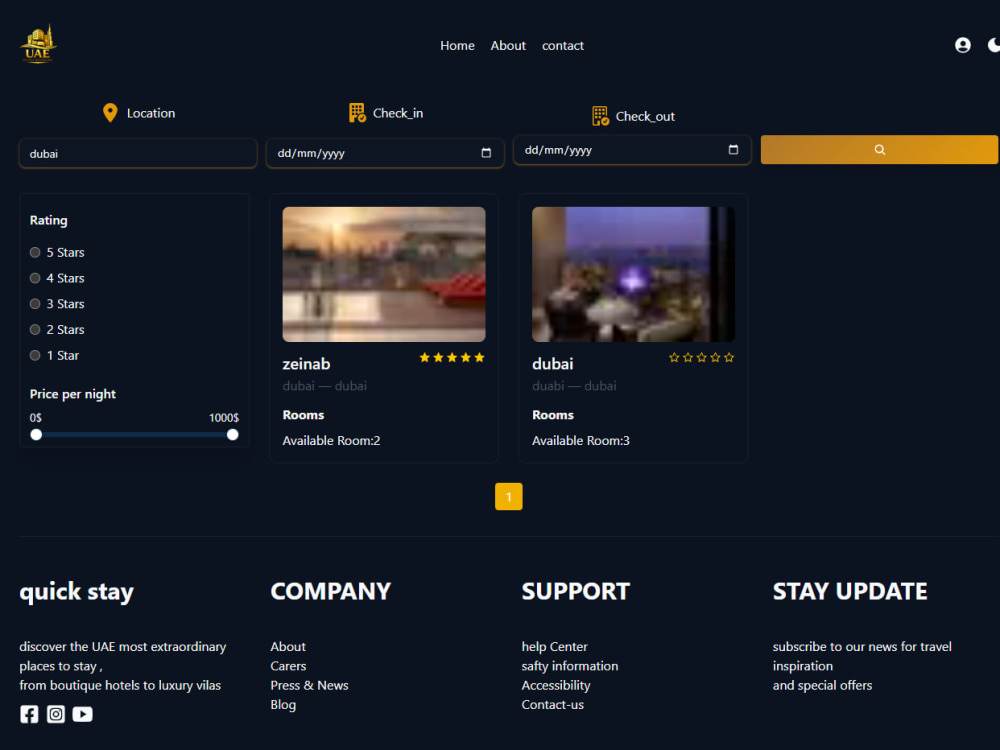
Task: Open Carers link in footer
Action: [288, 666]
